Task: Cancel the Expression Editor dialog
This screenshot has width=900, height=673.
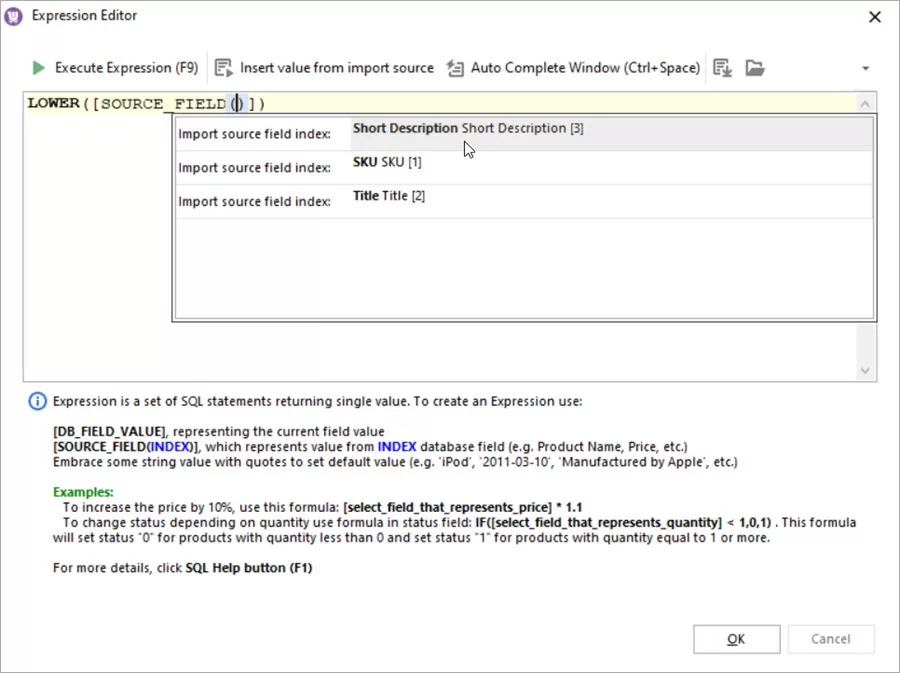Action: click(x=831, y=639)
